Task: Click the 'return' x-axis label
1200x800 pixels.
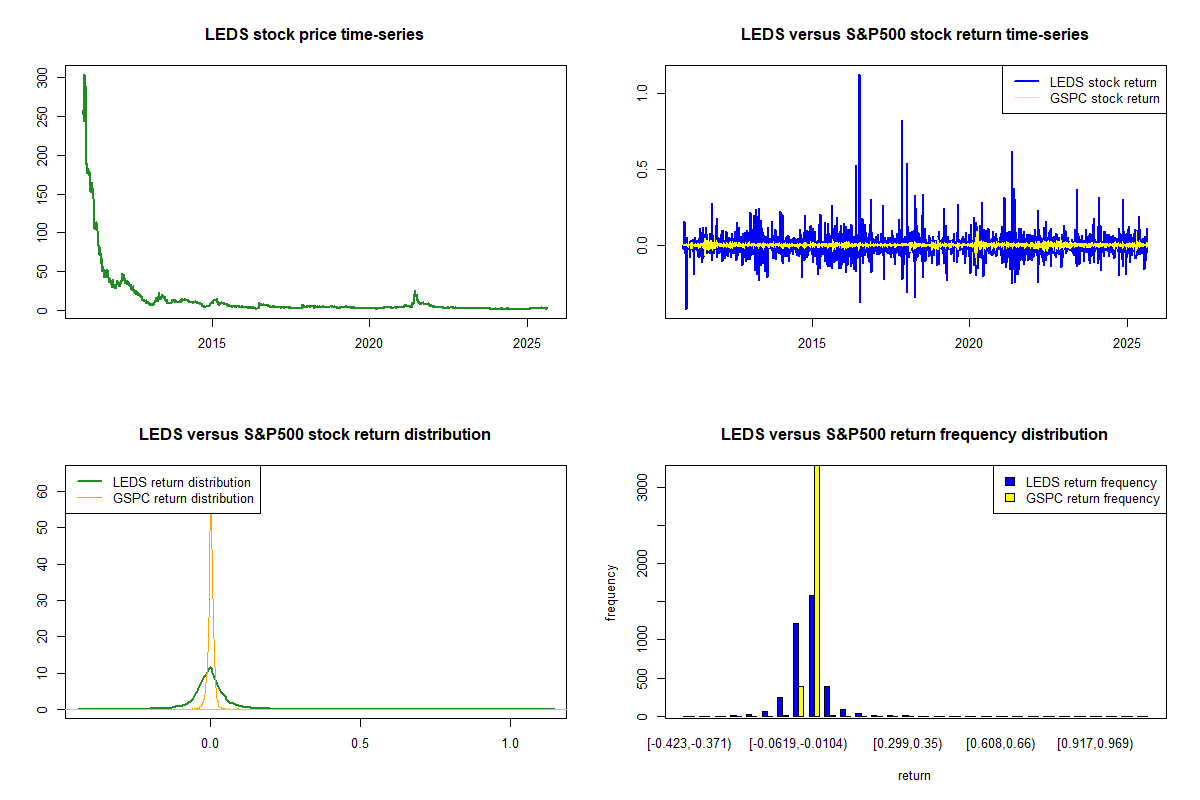Action: [914, 775]
